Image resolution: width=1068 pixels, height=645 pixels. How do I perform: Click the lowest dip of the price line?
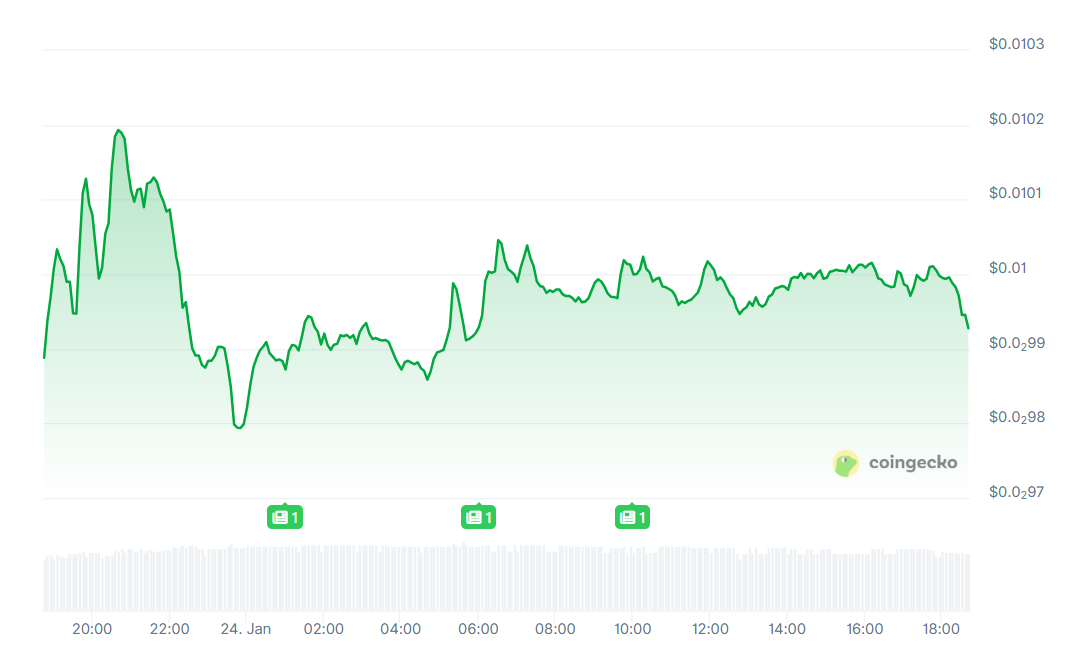[238, 428]
